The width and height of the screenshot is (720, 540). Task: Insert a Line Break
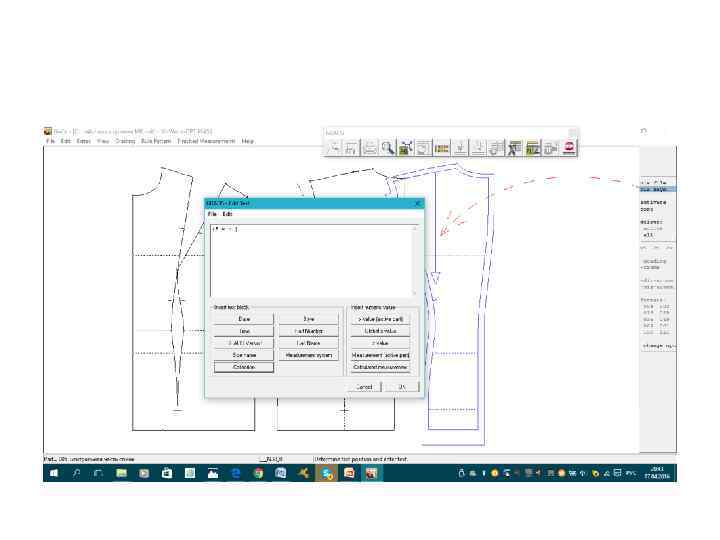click(309, 343)
